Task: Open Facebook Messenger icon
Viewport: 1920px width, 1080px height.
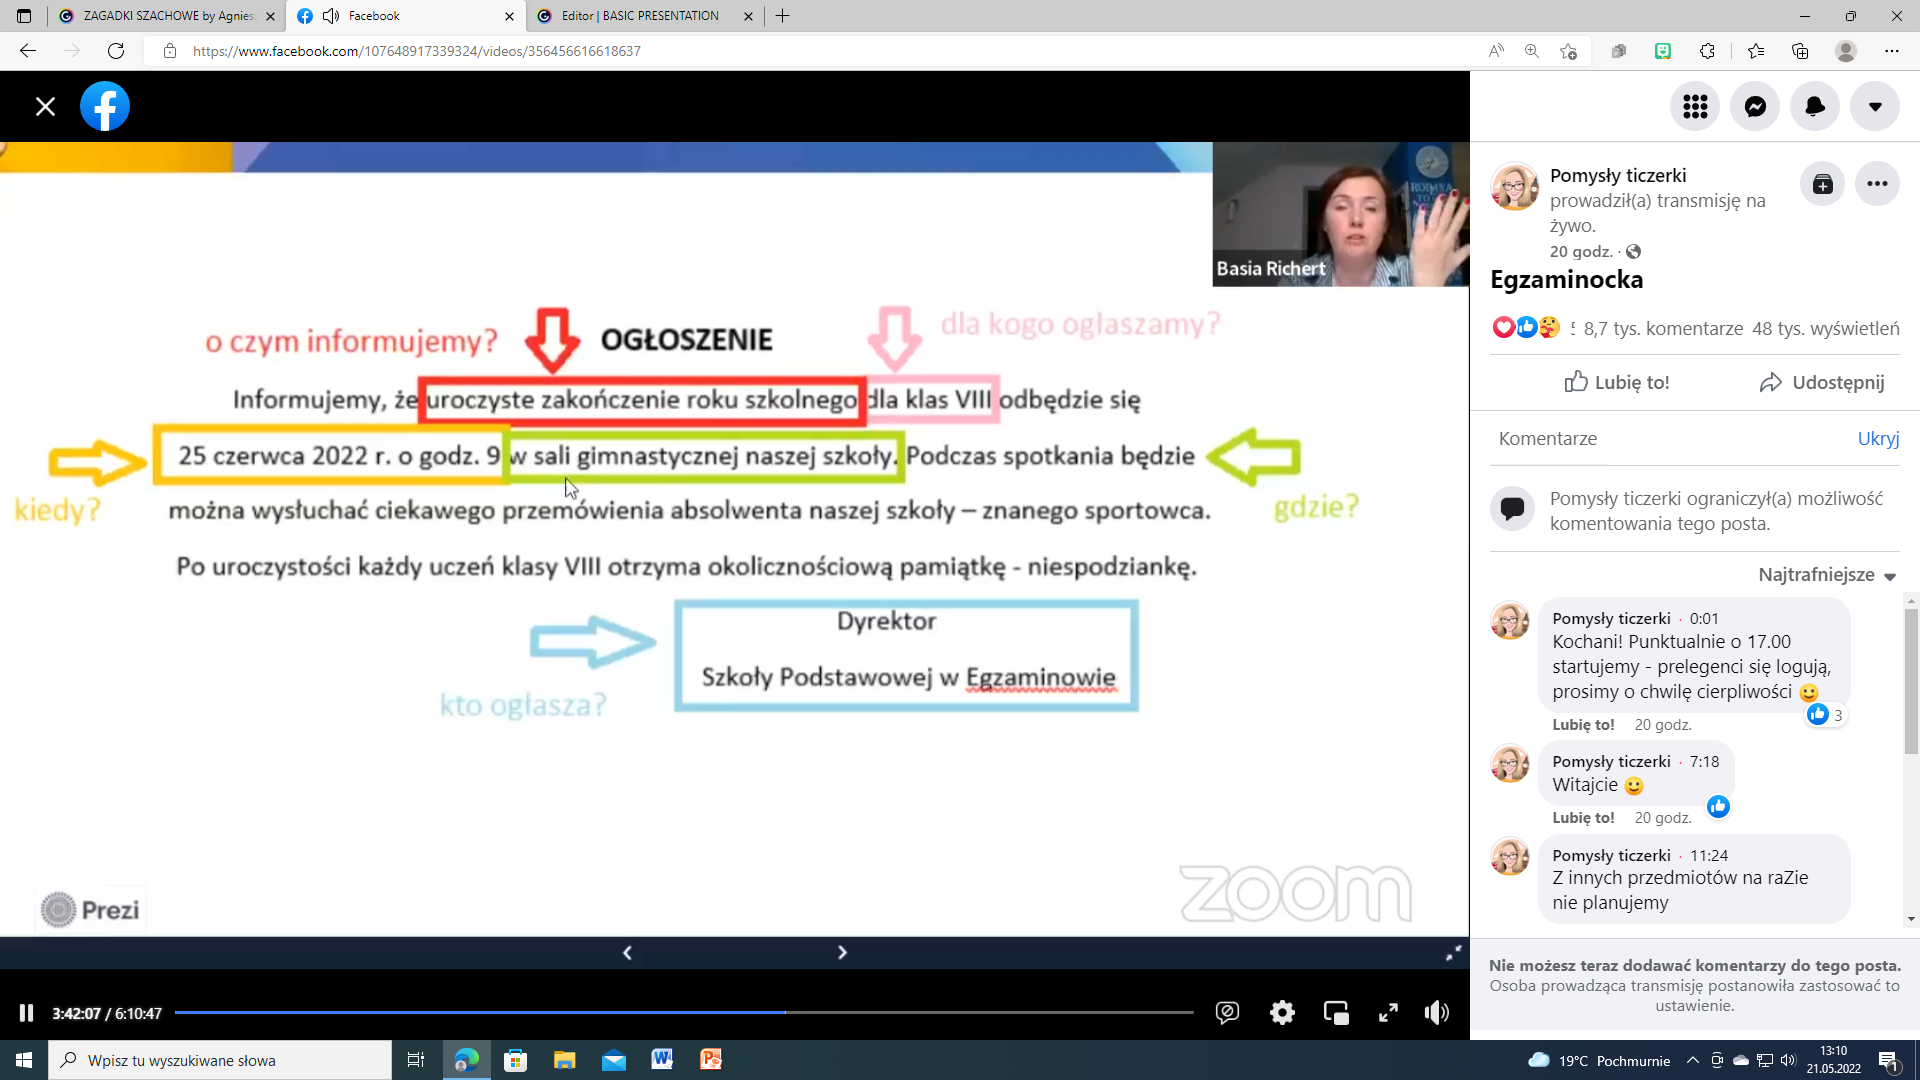Action: [x=1755, y=107]
